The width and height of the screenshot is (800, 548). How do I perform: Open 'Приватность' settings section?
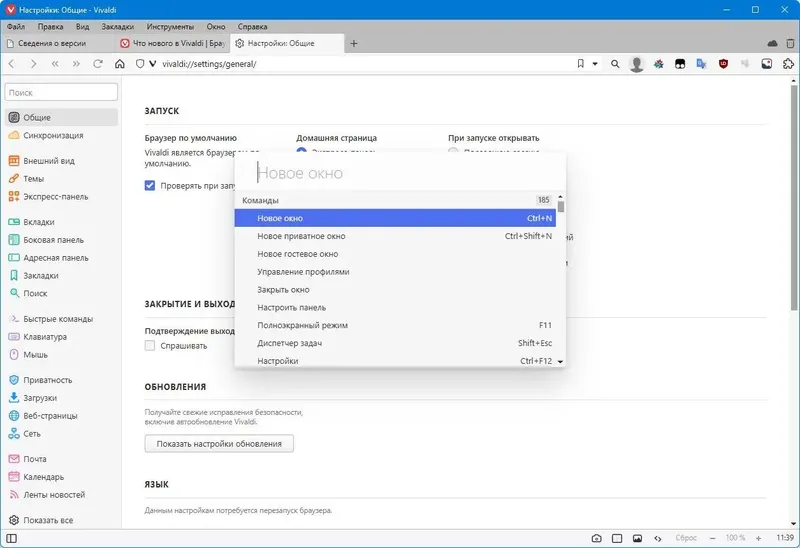[x=61, y=380]
